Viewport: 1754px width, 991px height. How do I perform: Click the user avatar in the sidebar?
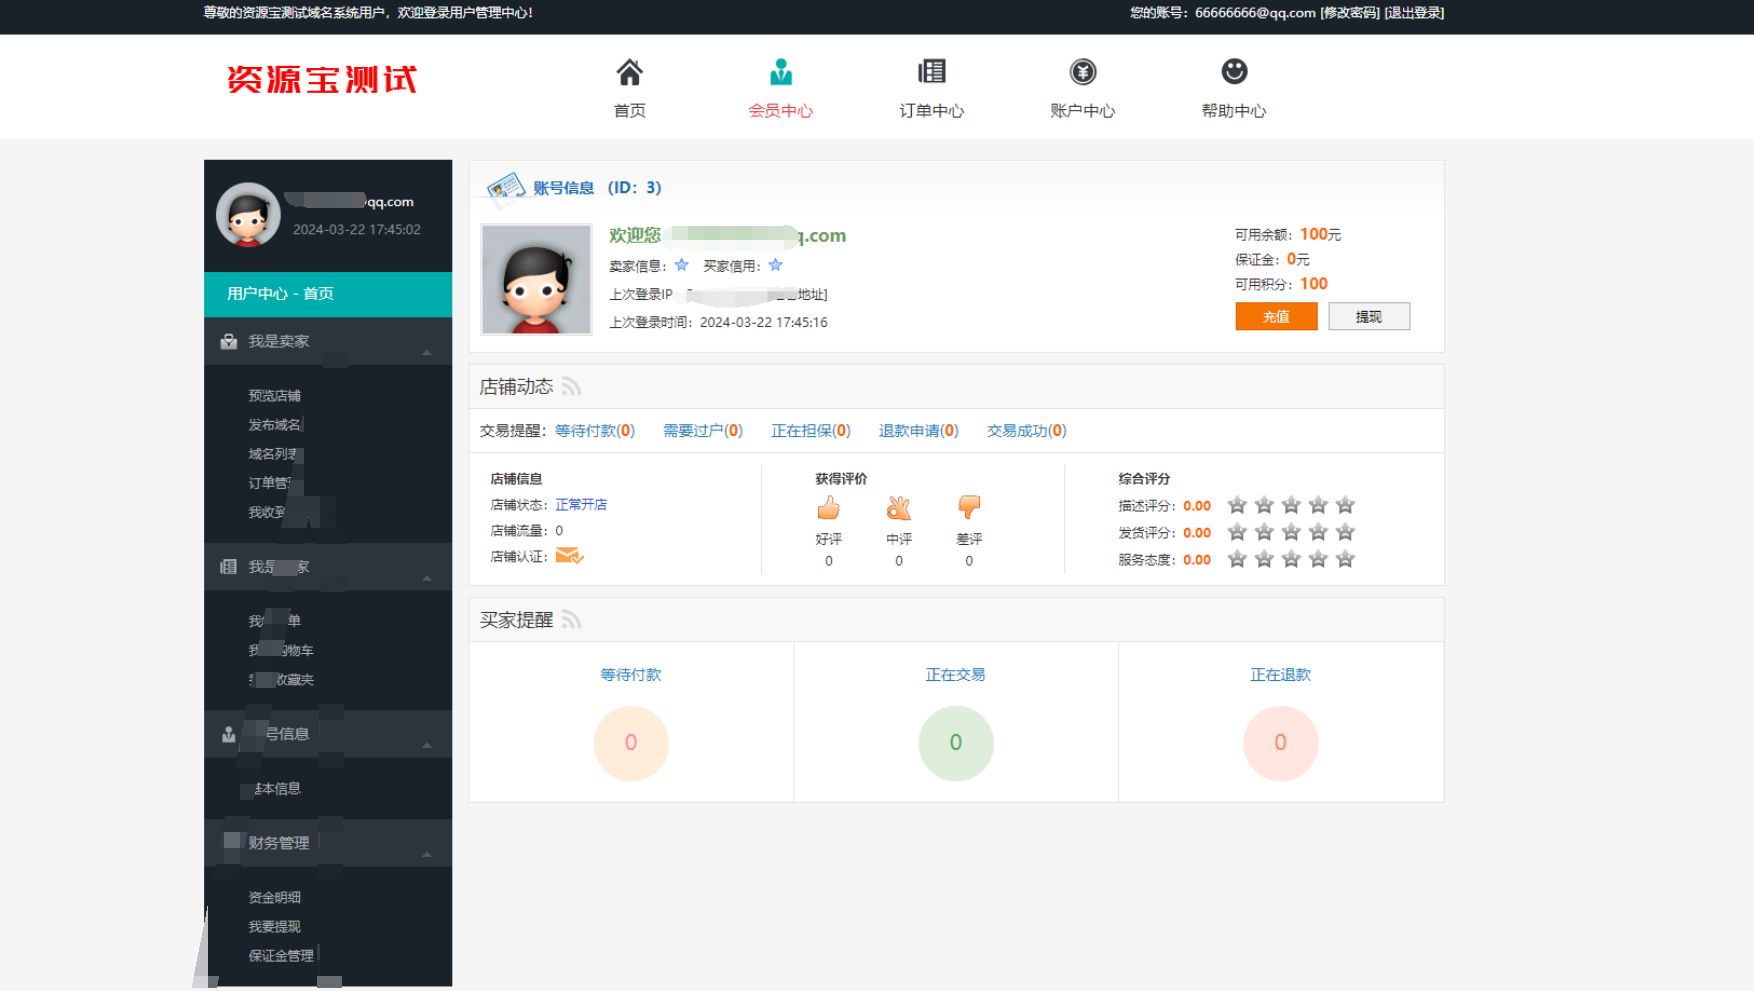coord(249,214)
